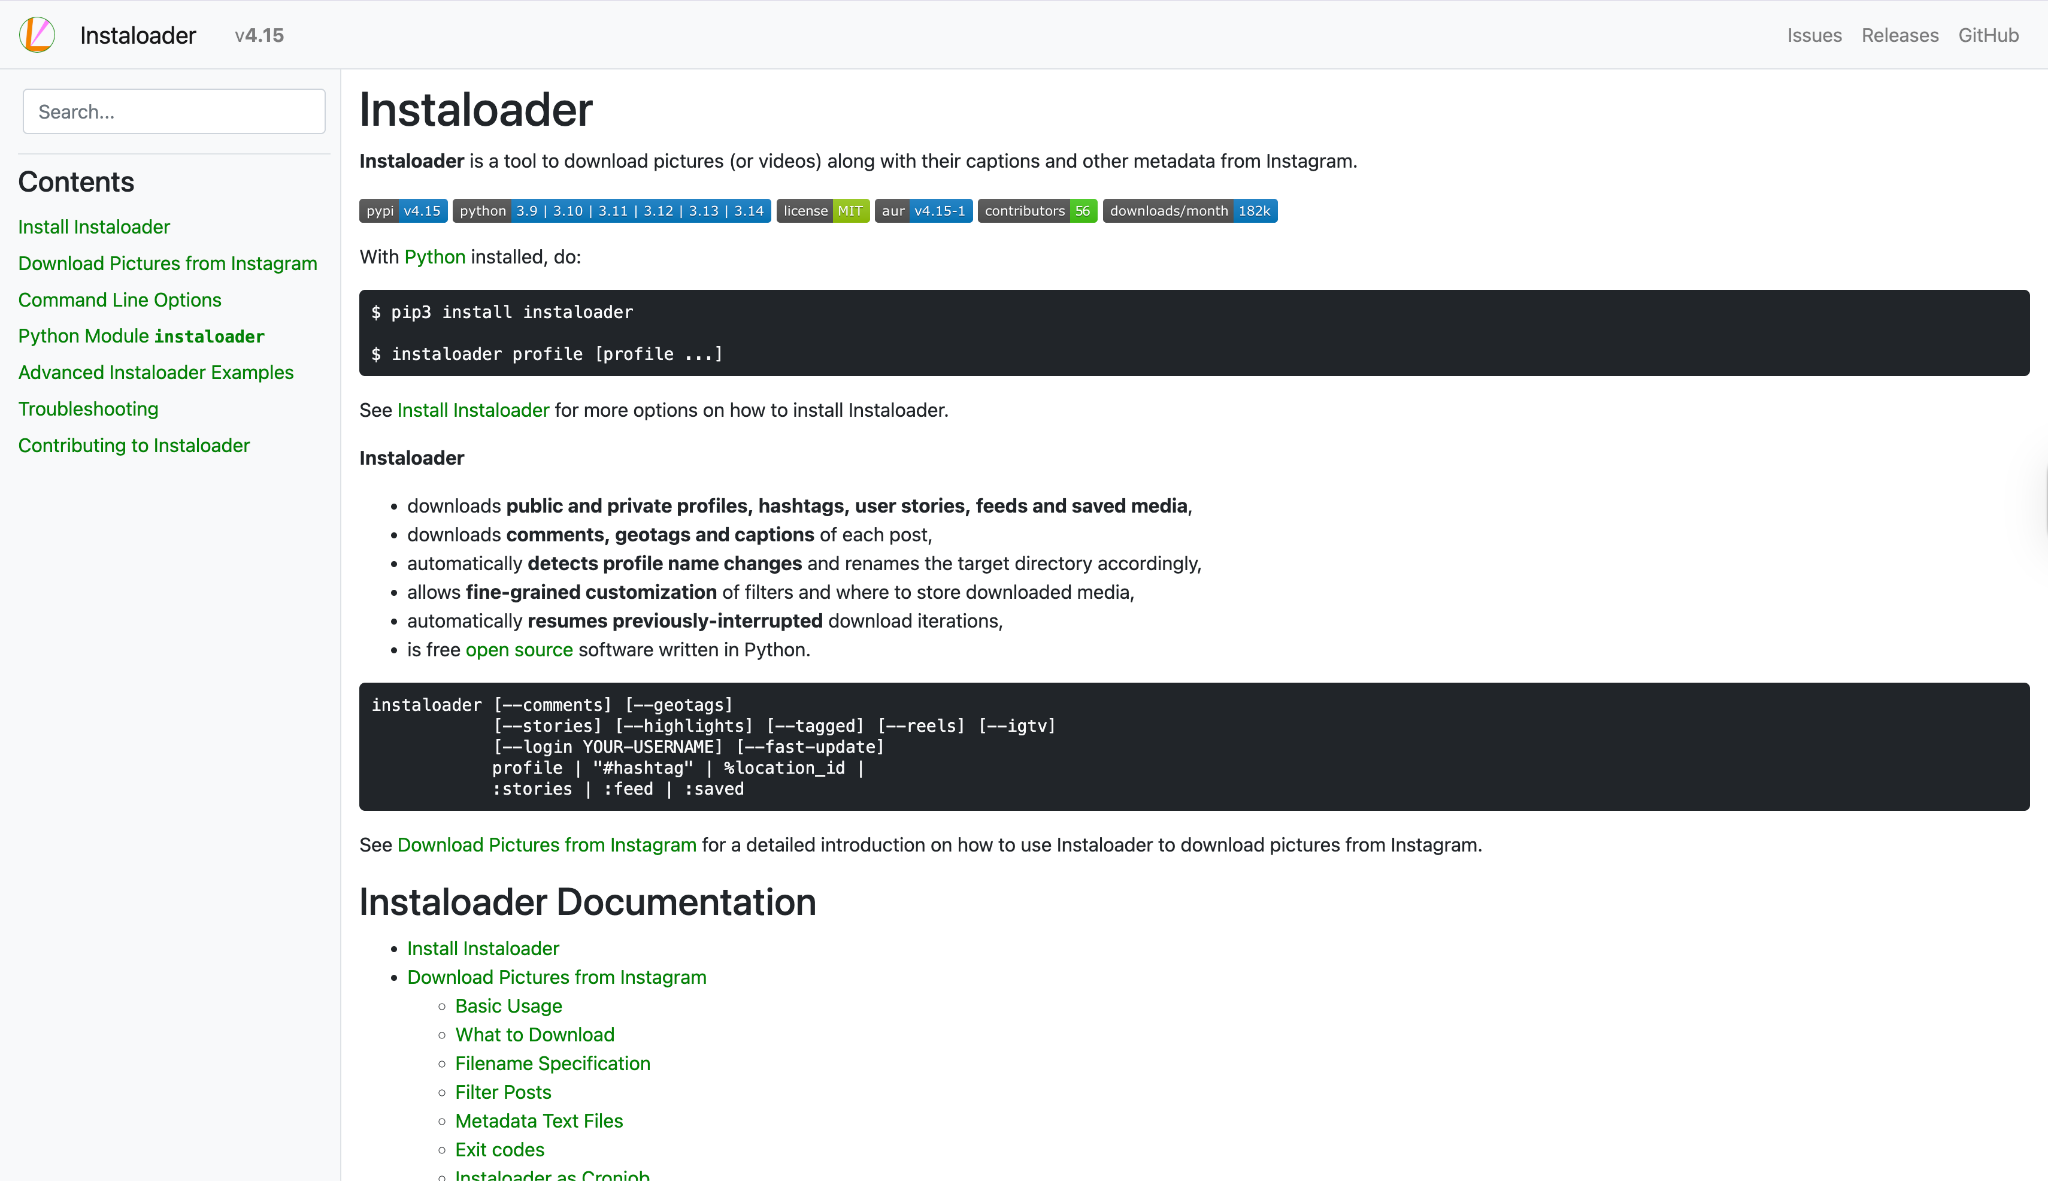
Task: Open the Issues page
Action: coord(1815,35)
